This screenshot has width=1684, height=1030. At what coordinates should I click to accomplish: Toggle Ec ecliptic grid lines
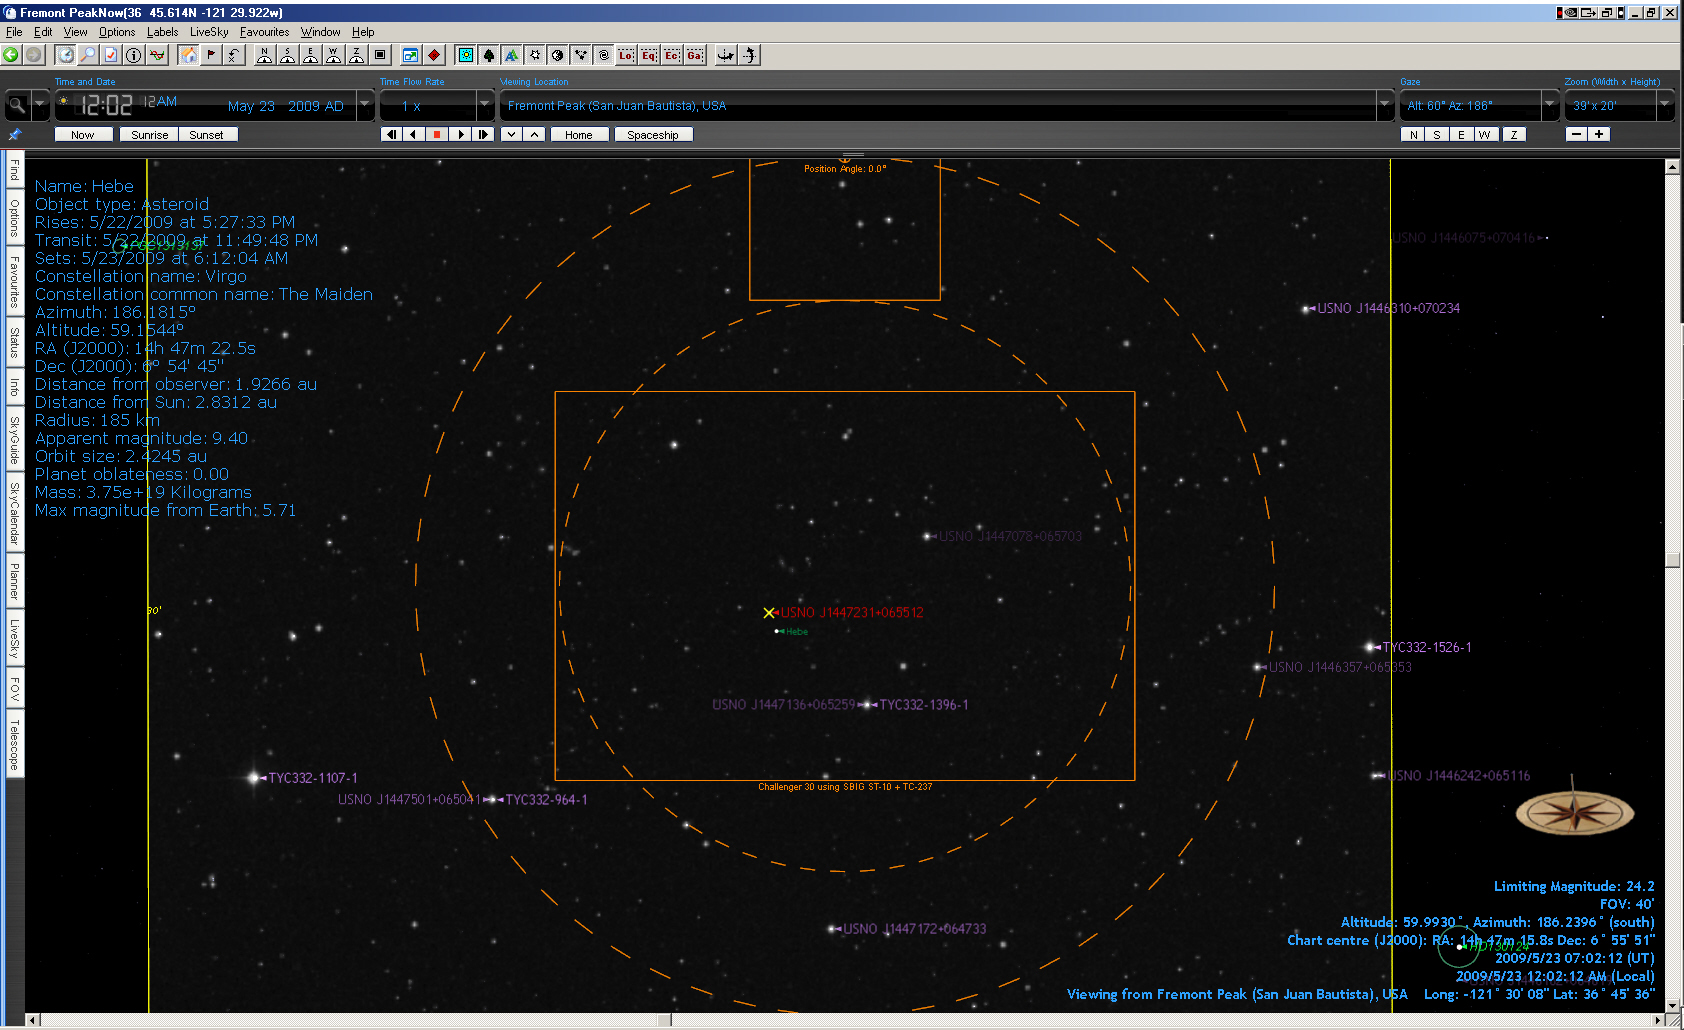[x=672, y=55]
